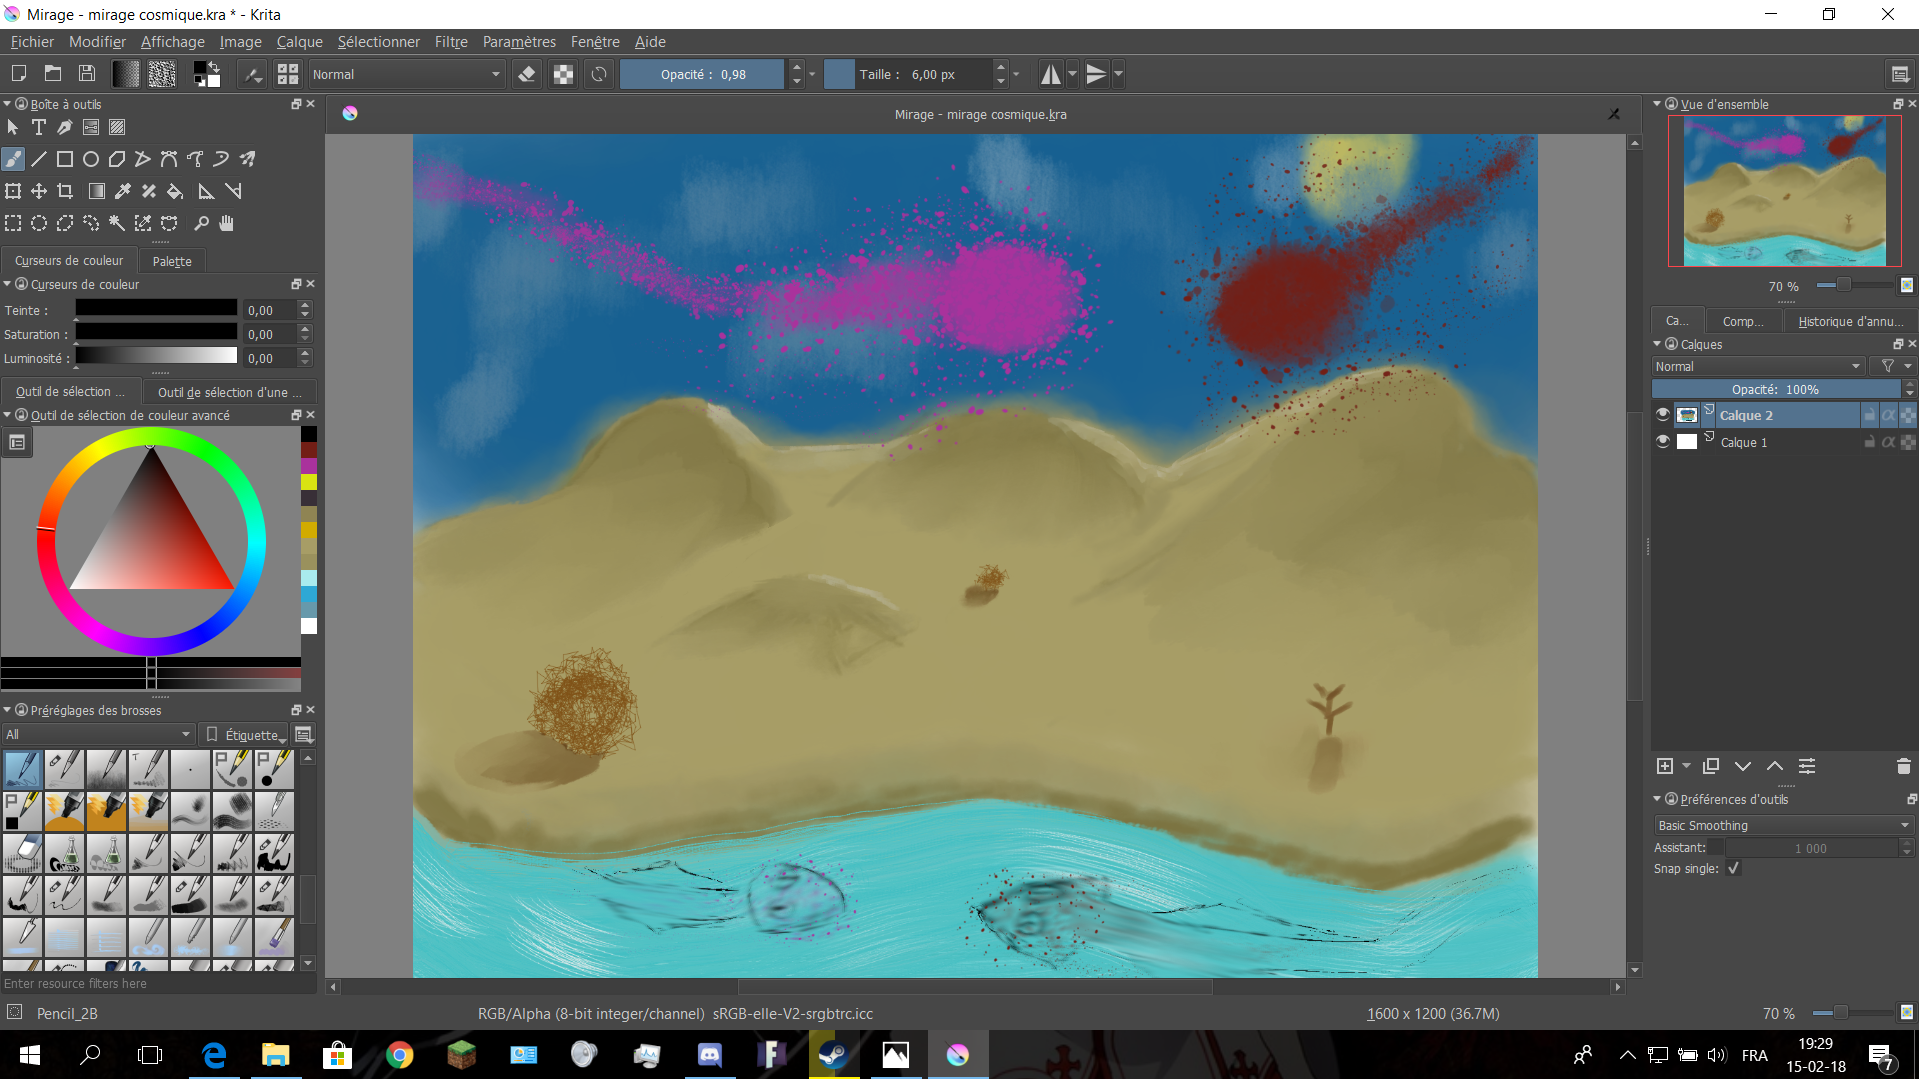Hide Calque 2 layer visibility
The image size is (1919, 1079).
(1663, 415)
